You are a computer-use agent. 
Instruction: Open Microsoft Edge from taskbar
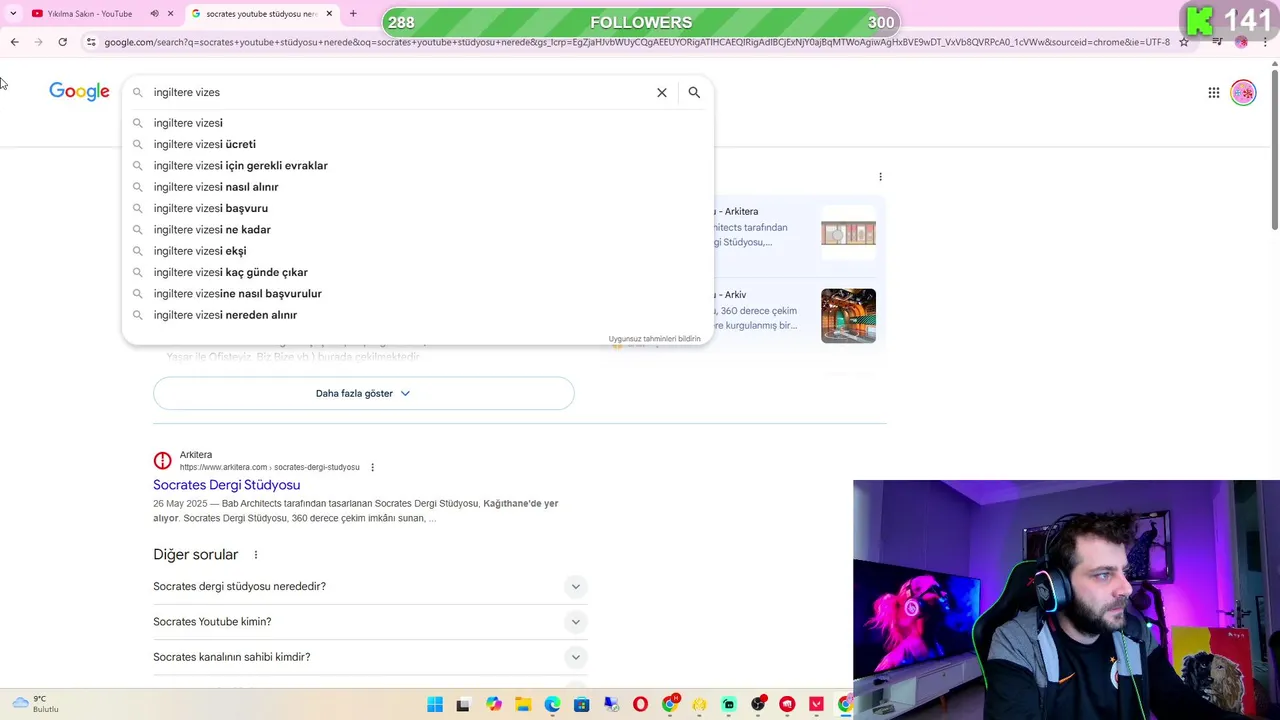tap(552, 704)
